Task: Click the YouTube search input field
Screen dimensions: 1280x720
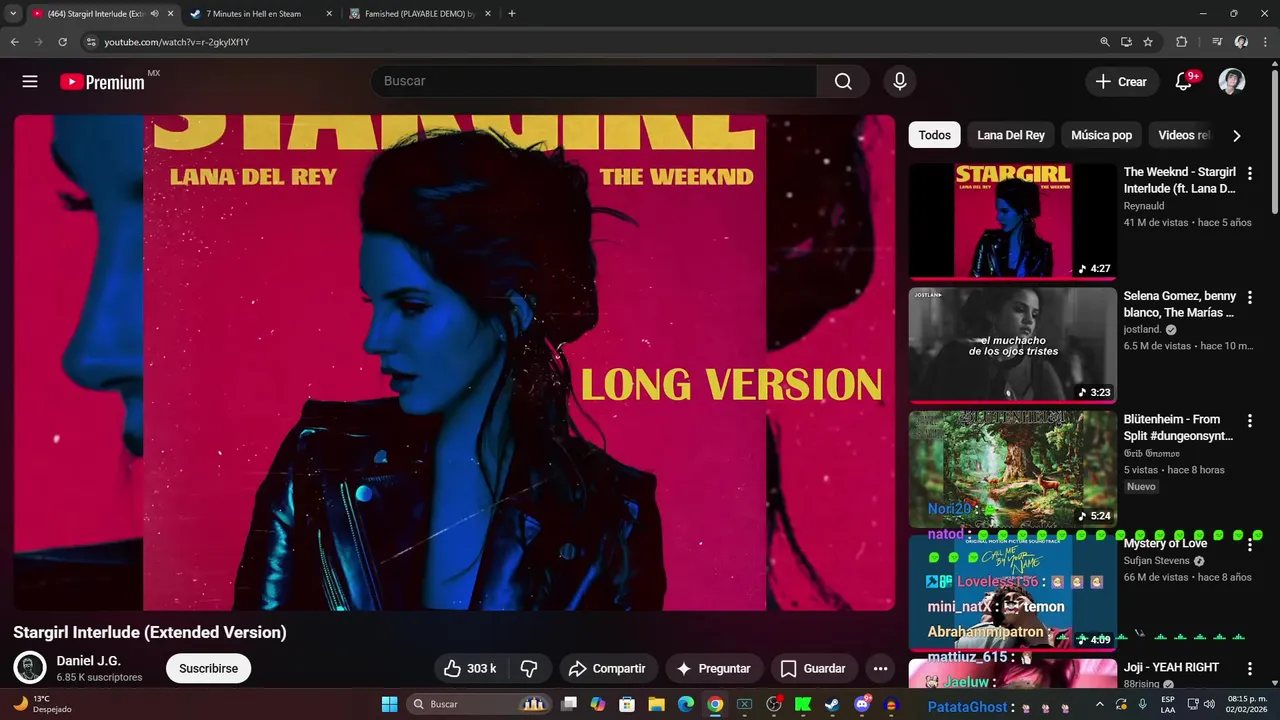Action: (594, 82)
